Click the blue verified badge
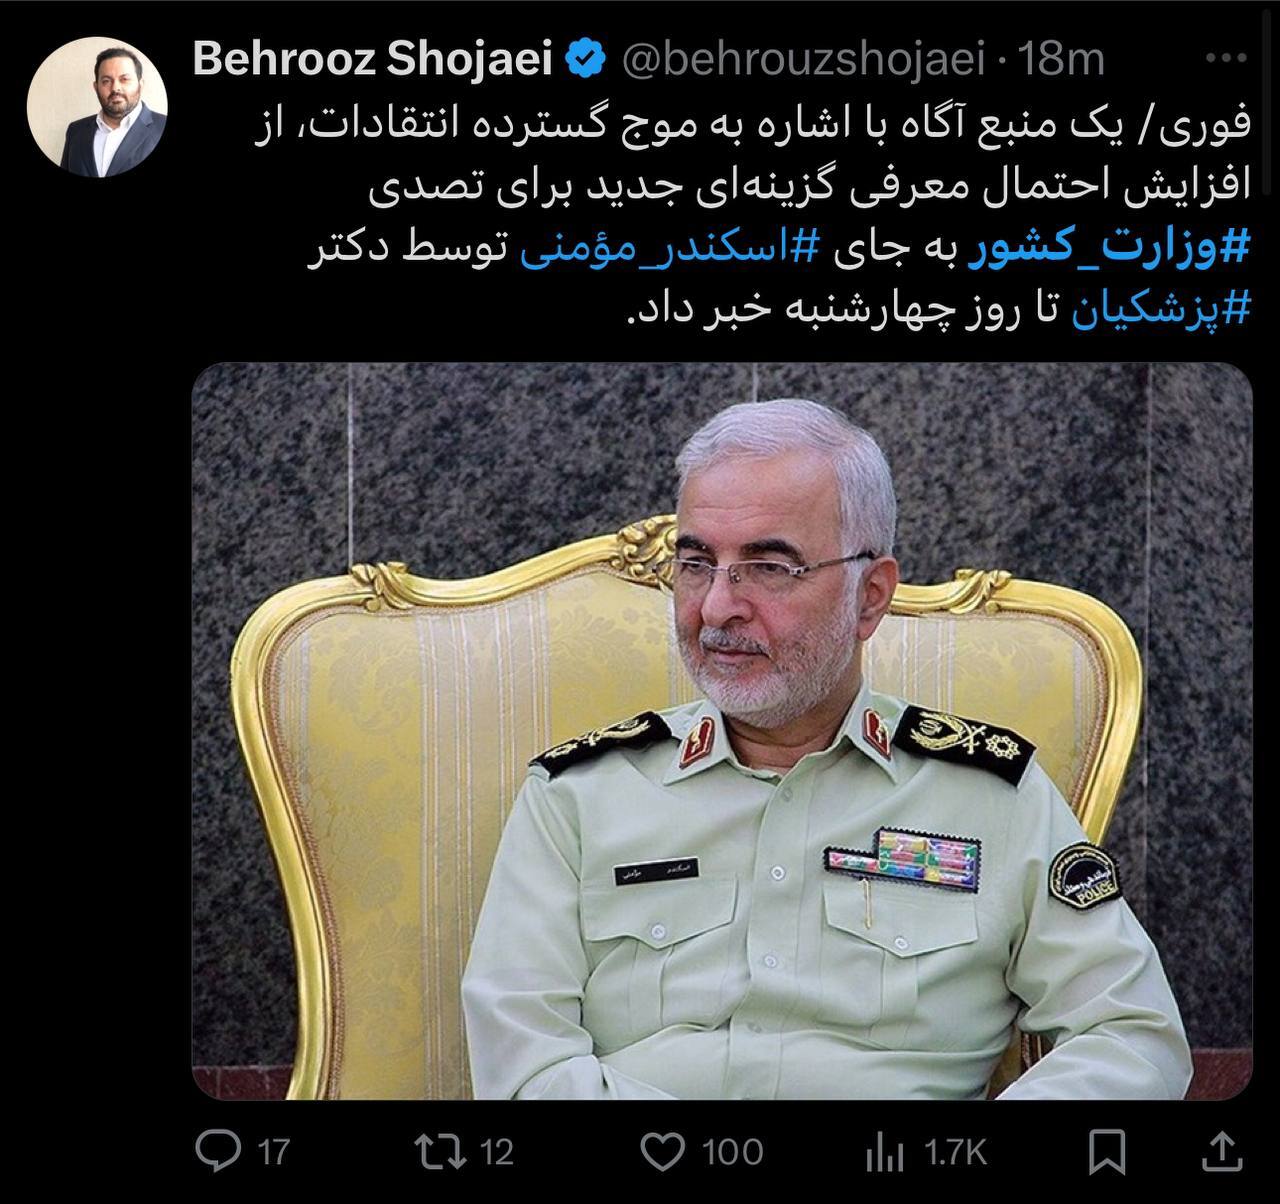This screenshot has width=1280, height=1204. pos(586,60)
